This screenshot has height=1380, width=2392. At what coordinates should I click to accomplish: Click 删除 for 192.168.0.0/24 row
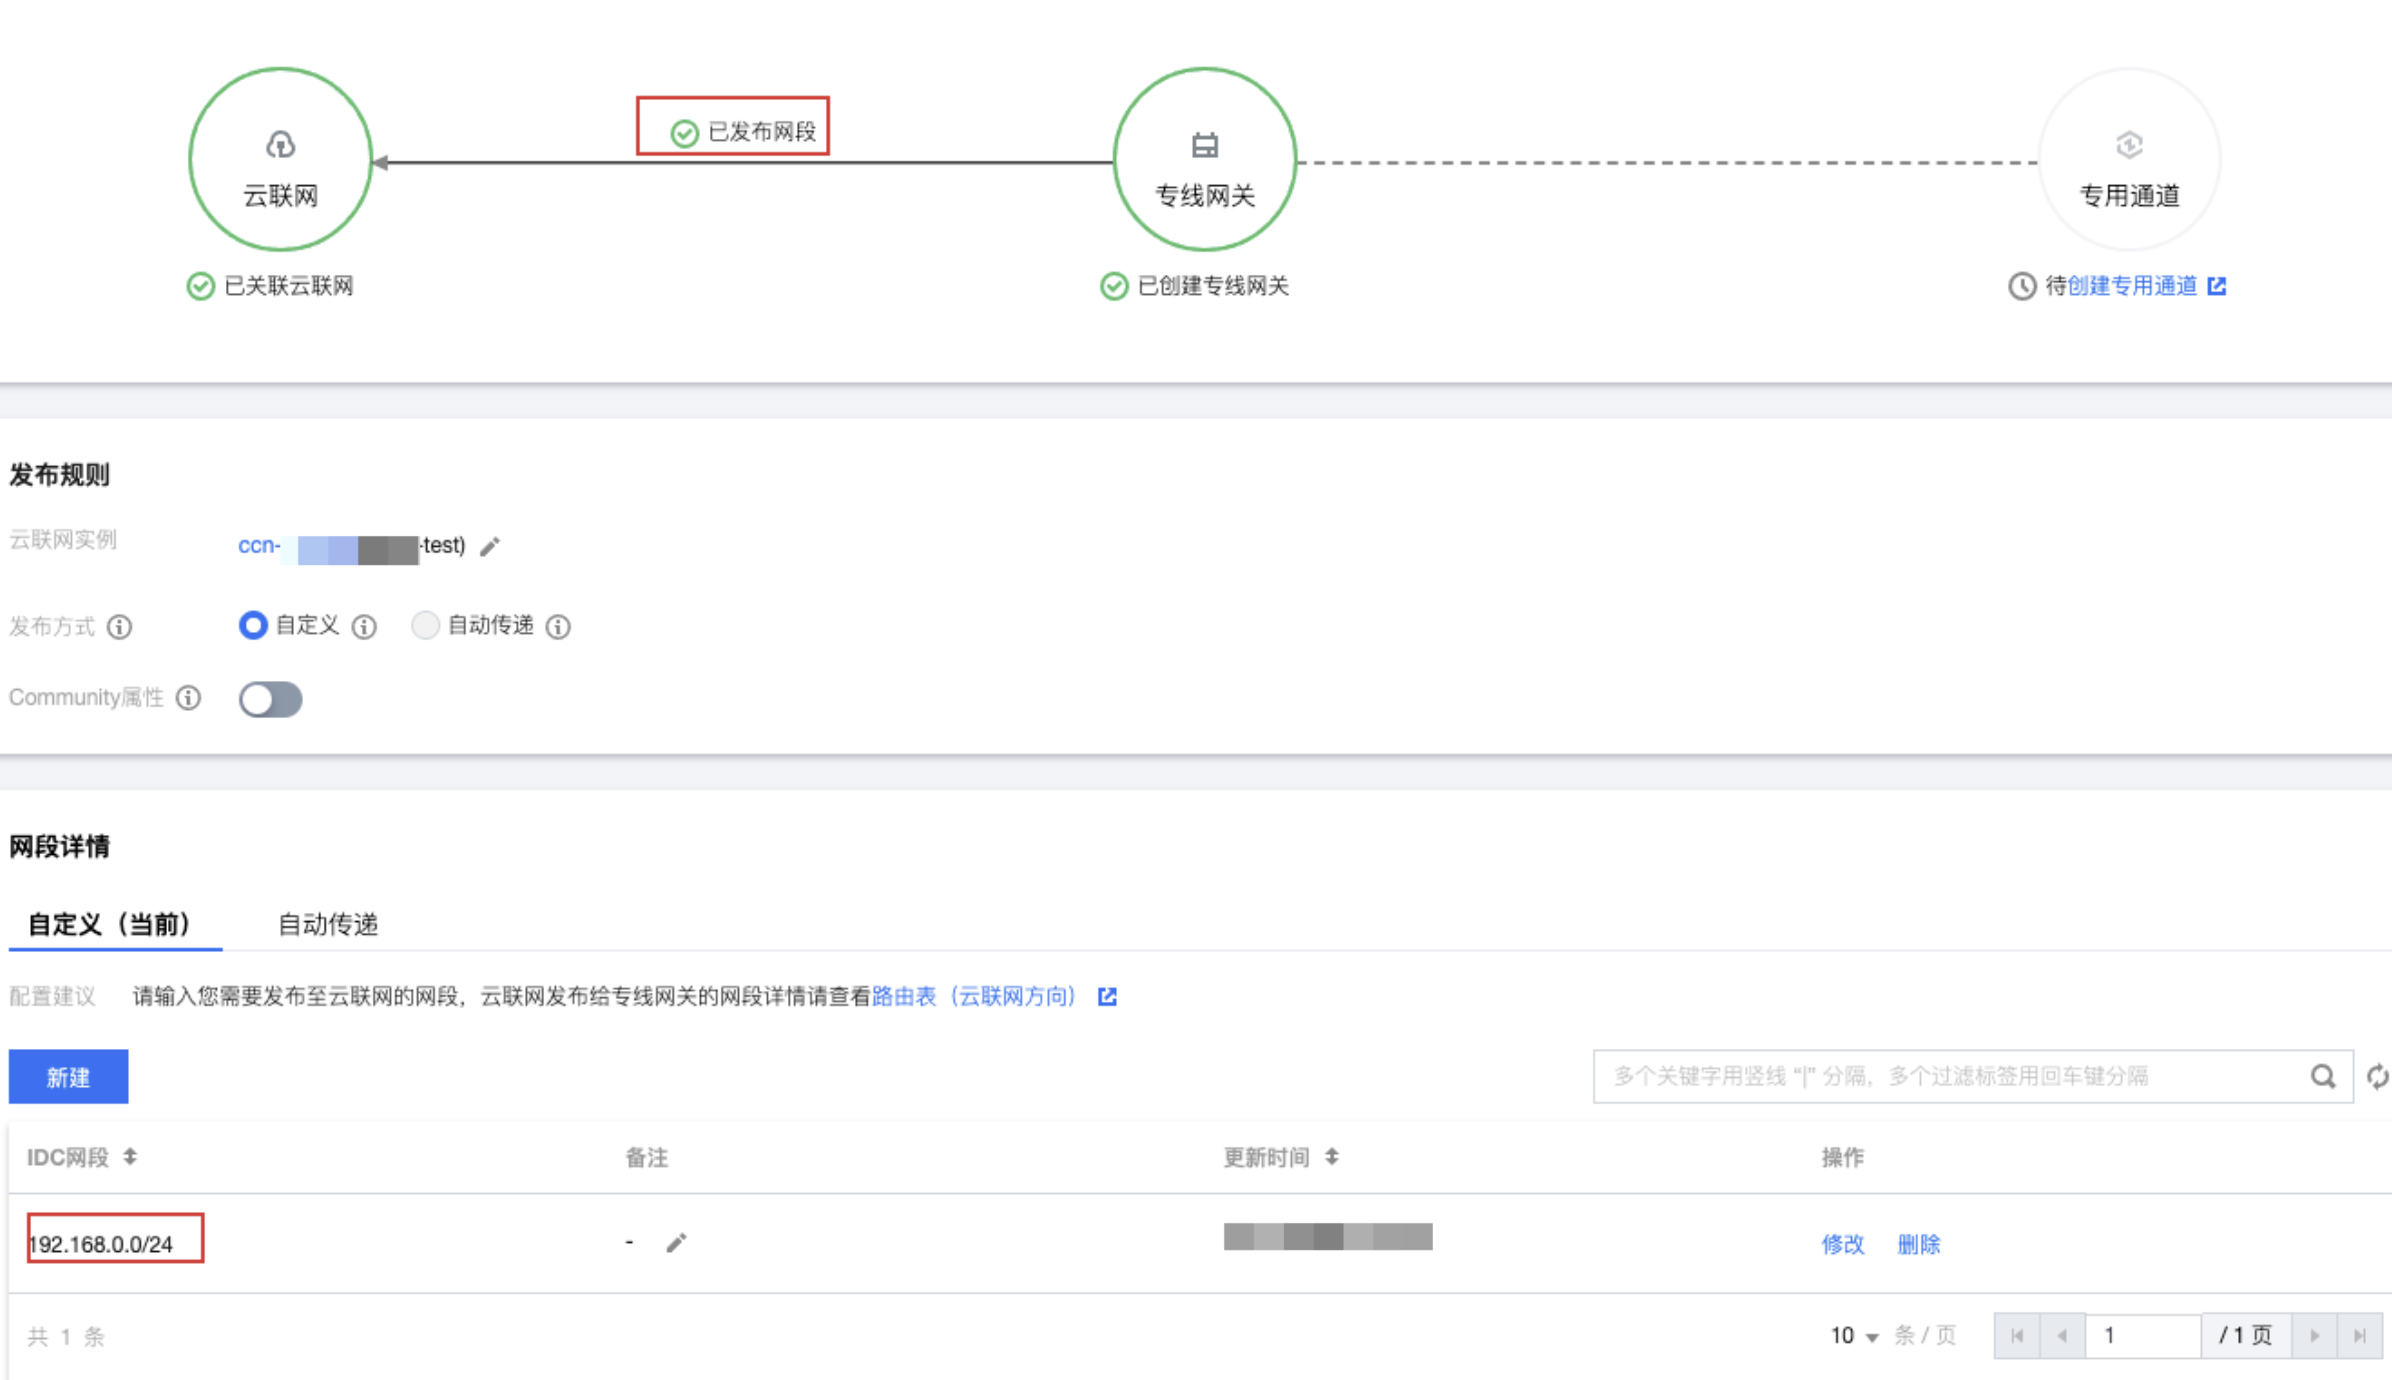tap(1918, 1244)
